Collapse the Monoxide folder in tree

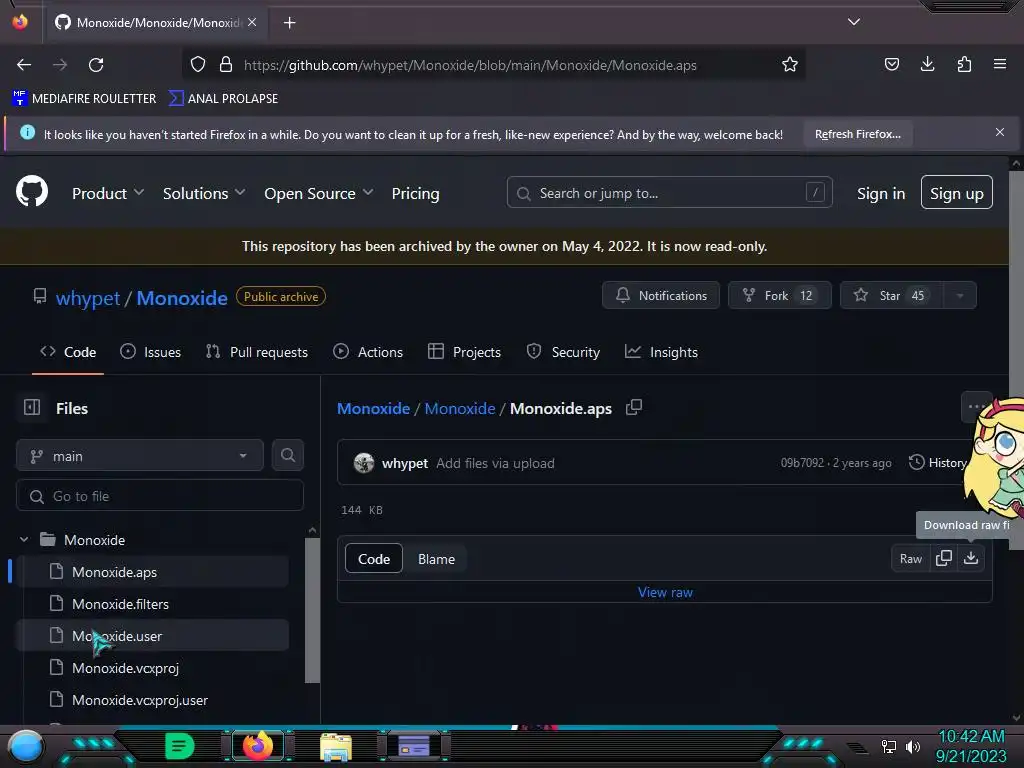24,539
